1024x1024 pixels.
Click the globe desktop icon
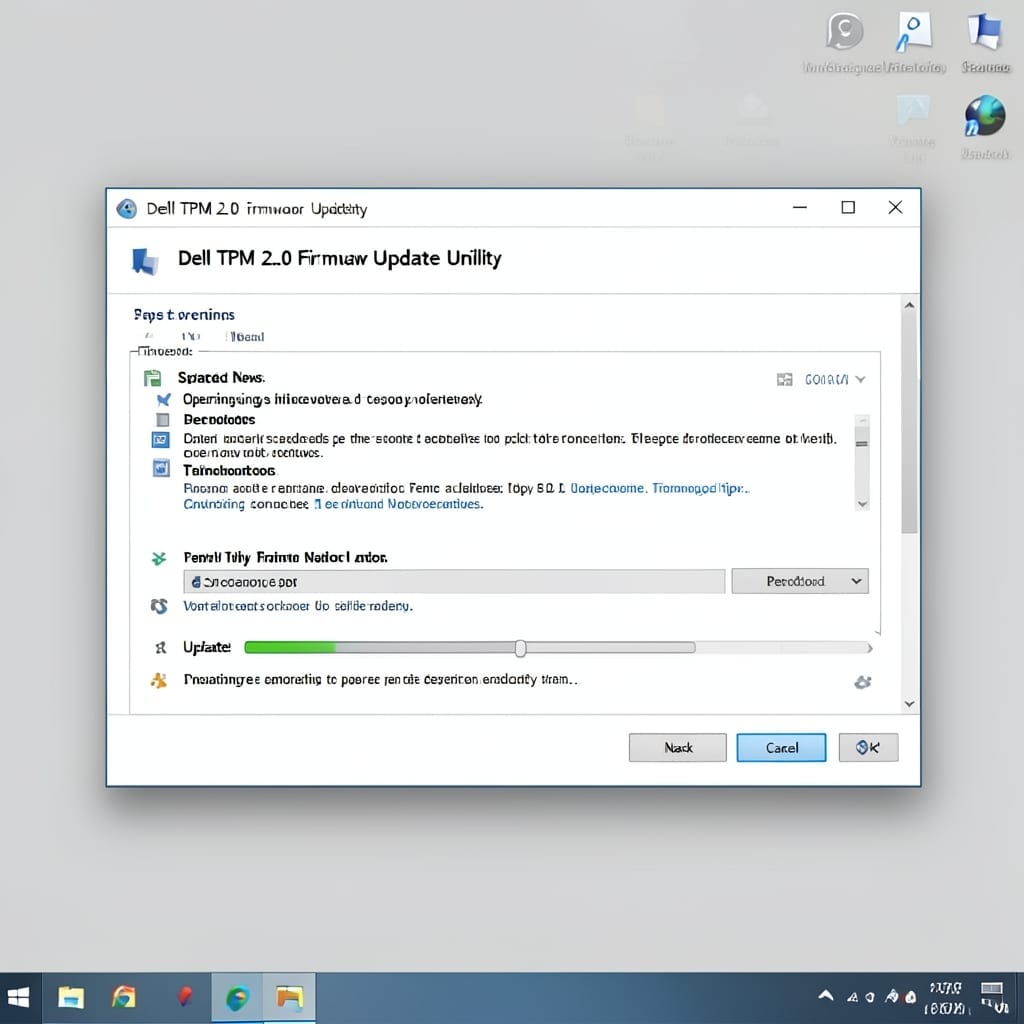point(985,116)
